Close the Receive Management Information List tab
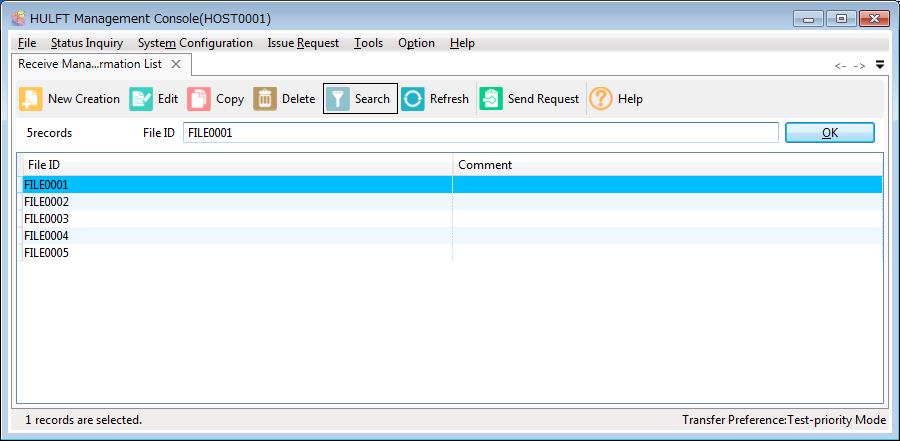 tap(176, 64)
